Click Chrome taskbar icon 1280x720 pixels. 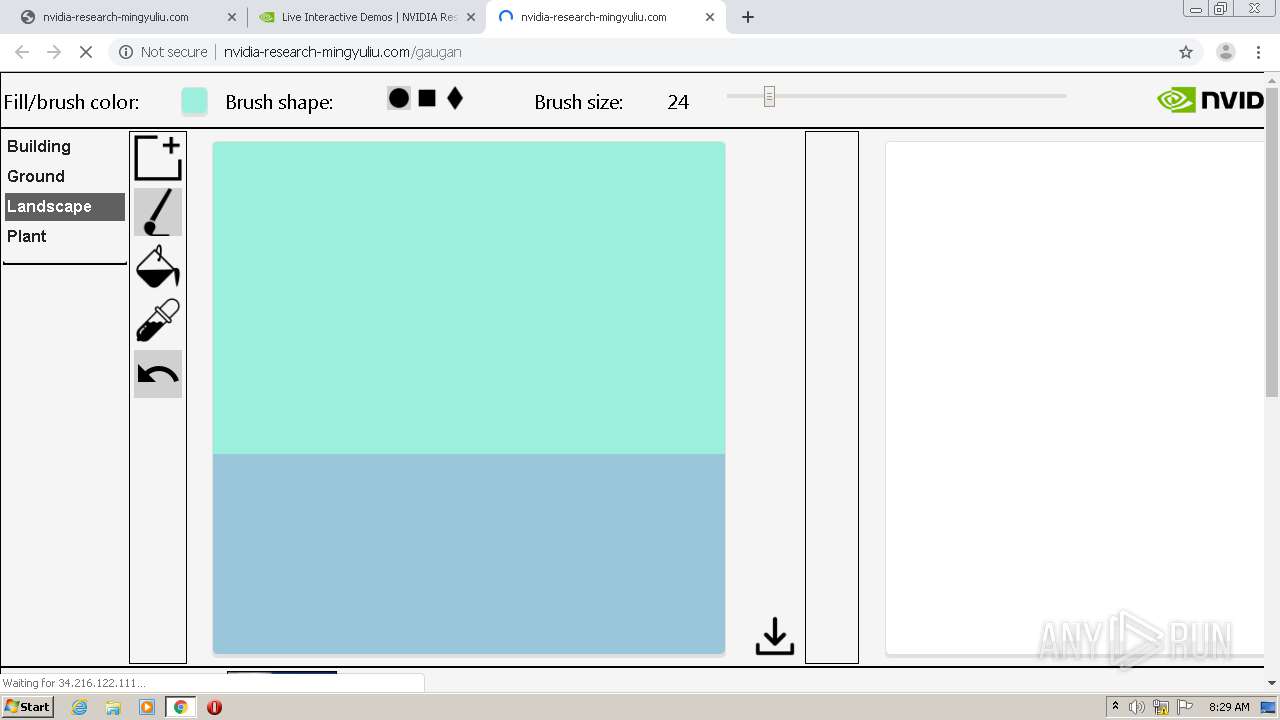[x=180, y=707]
